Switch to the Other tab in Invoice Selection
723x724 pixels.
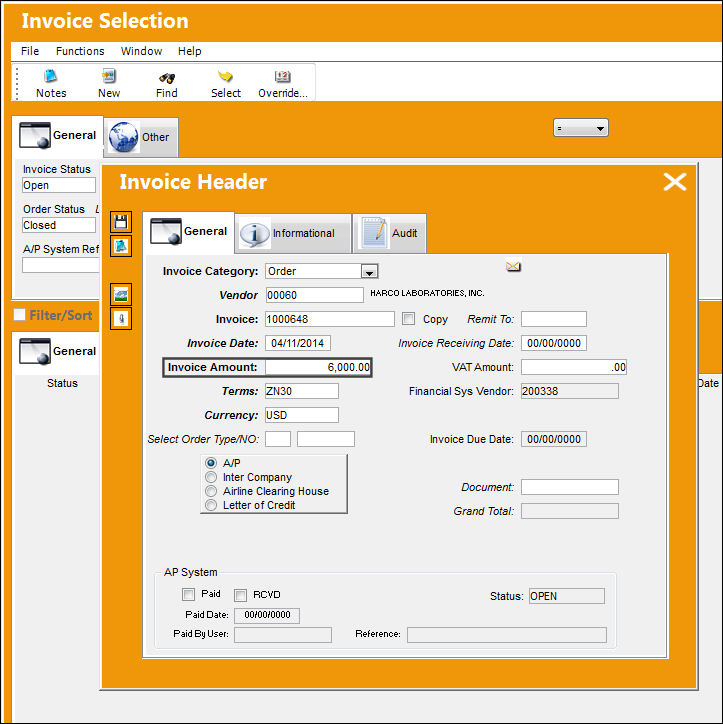(x=140, y=137)
